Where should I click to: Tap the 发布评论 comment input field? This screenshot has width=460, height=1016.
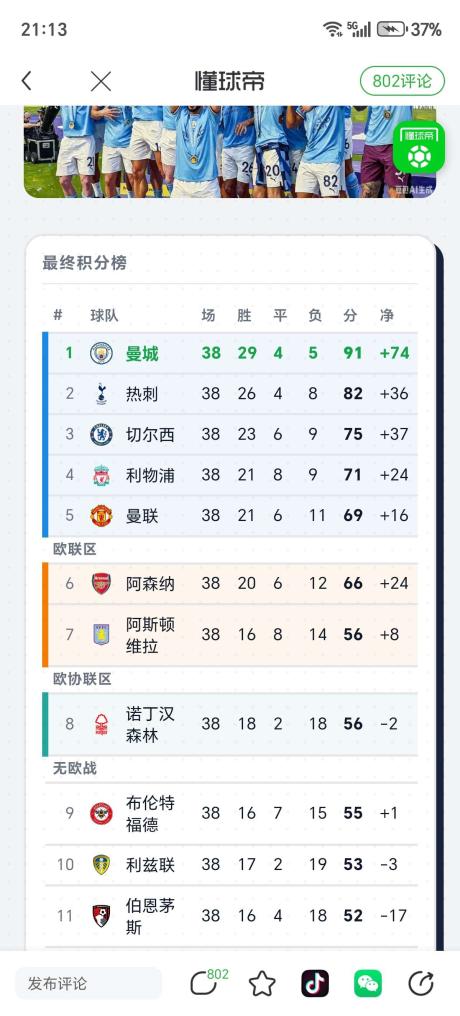point(89,984)
